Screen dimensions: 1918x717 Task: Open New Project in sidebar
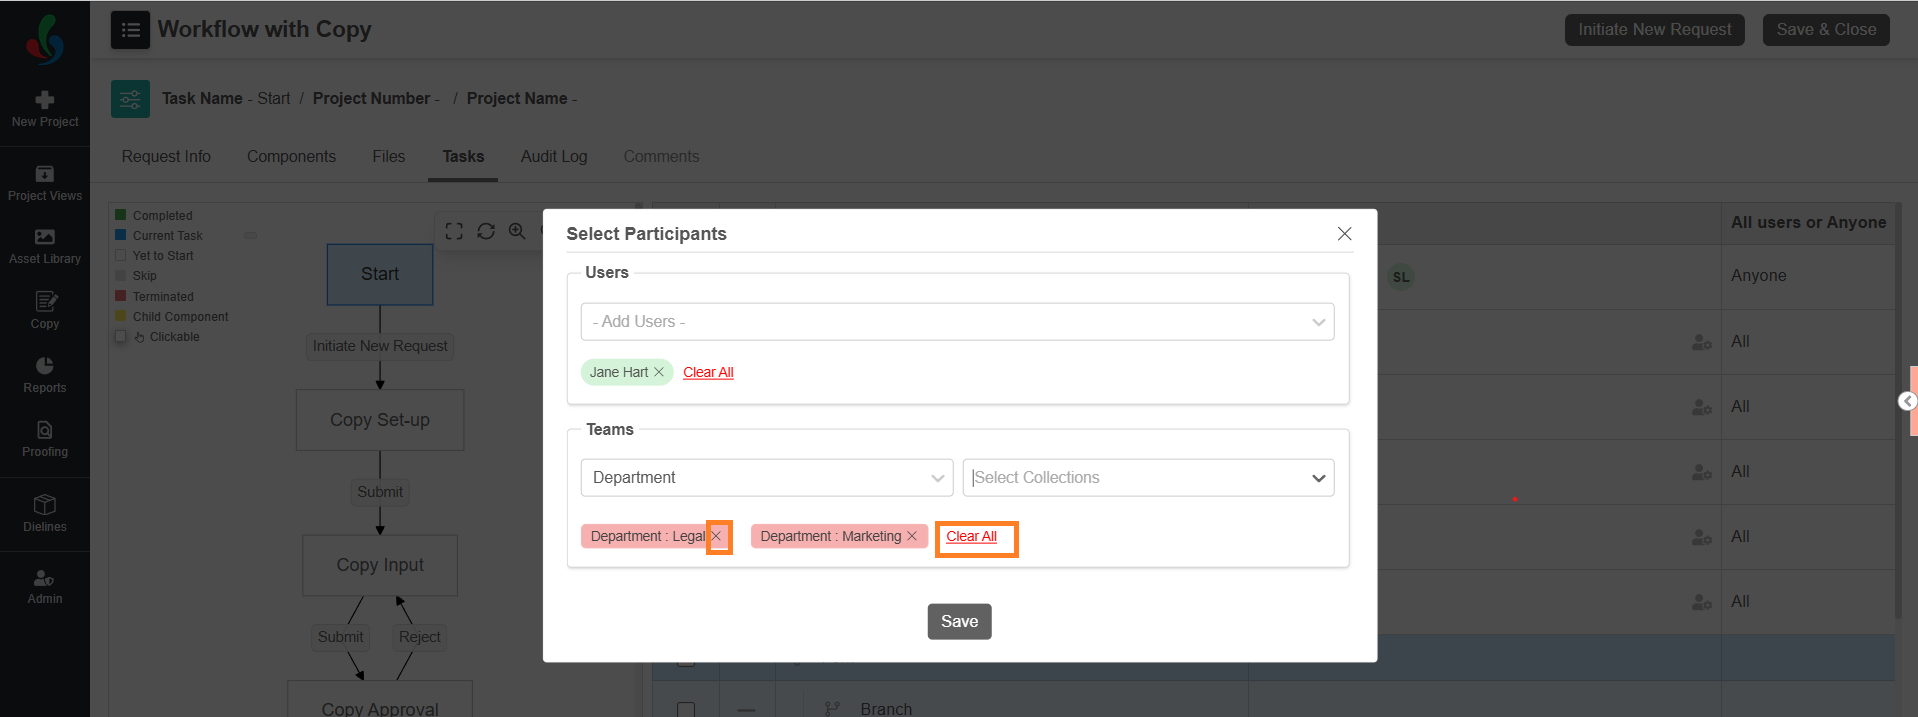(45, 109)
